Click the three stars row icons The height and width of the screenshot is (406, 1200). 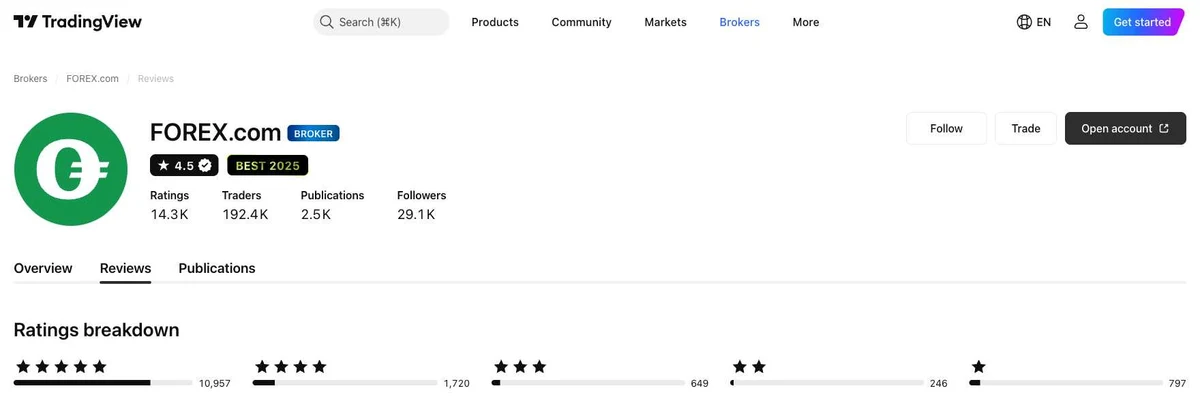(520, 366)
